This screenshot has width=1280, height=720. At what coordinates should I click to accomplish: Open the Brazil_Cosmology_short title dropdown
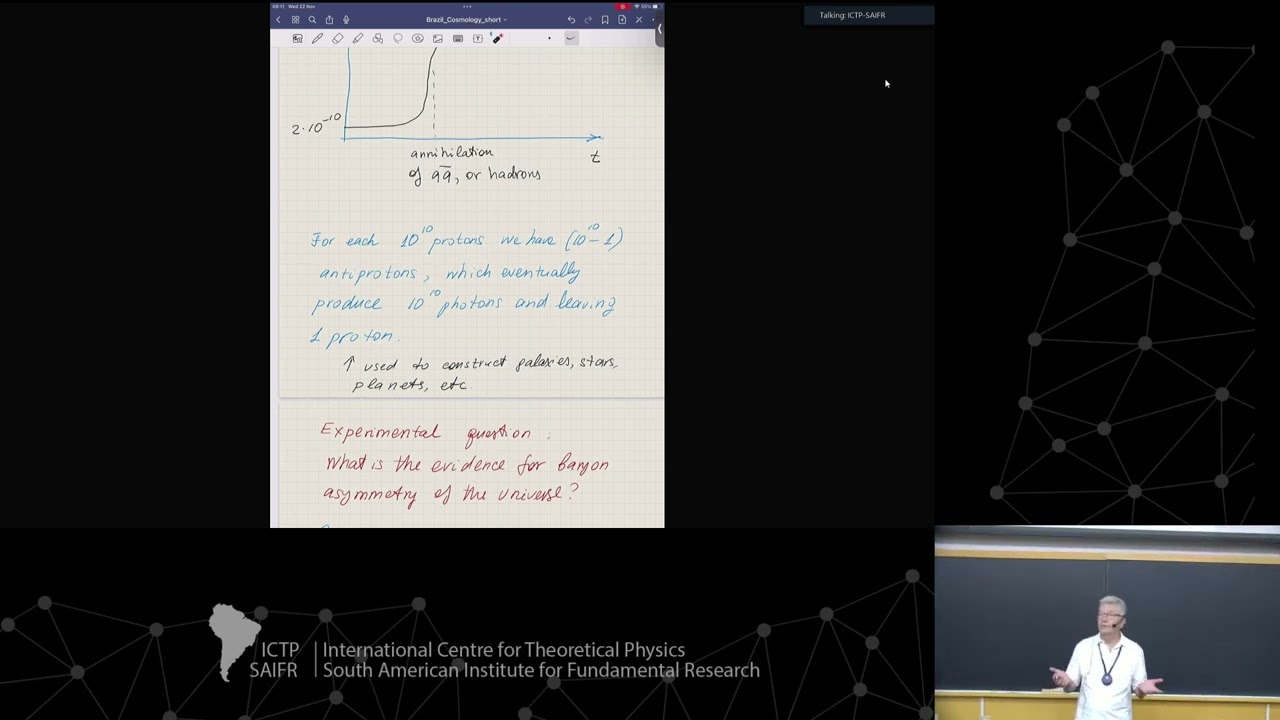pos(466,20)
